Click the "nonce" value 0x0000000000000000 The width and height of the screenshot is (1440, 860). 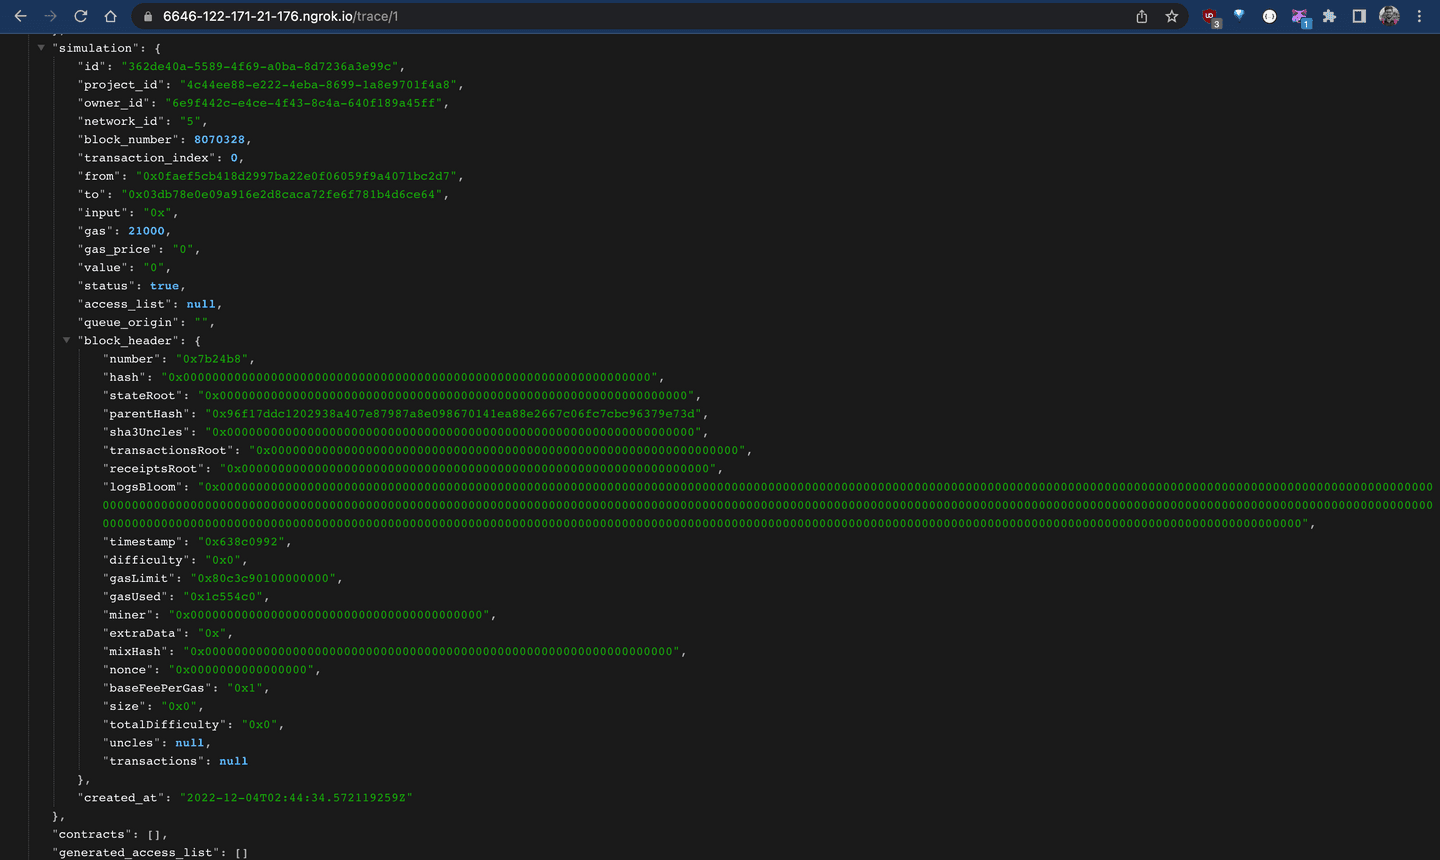241,670
